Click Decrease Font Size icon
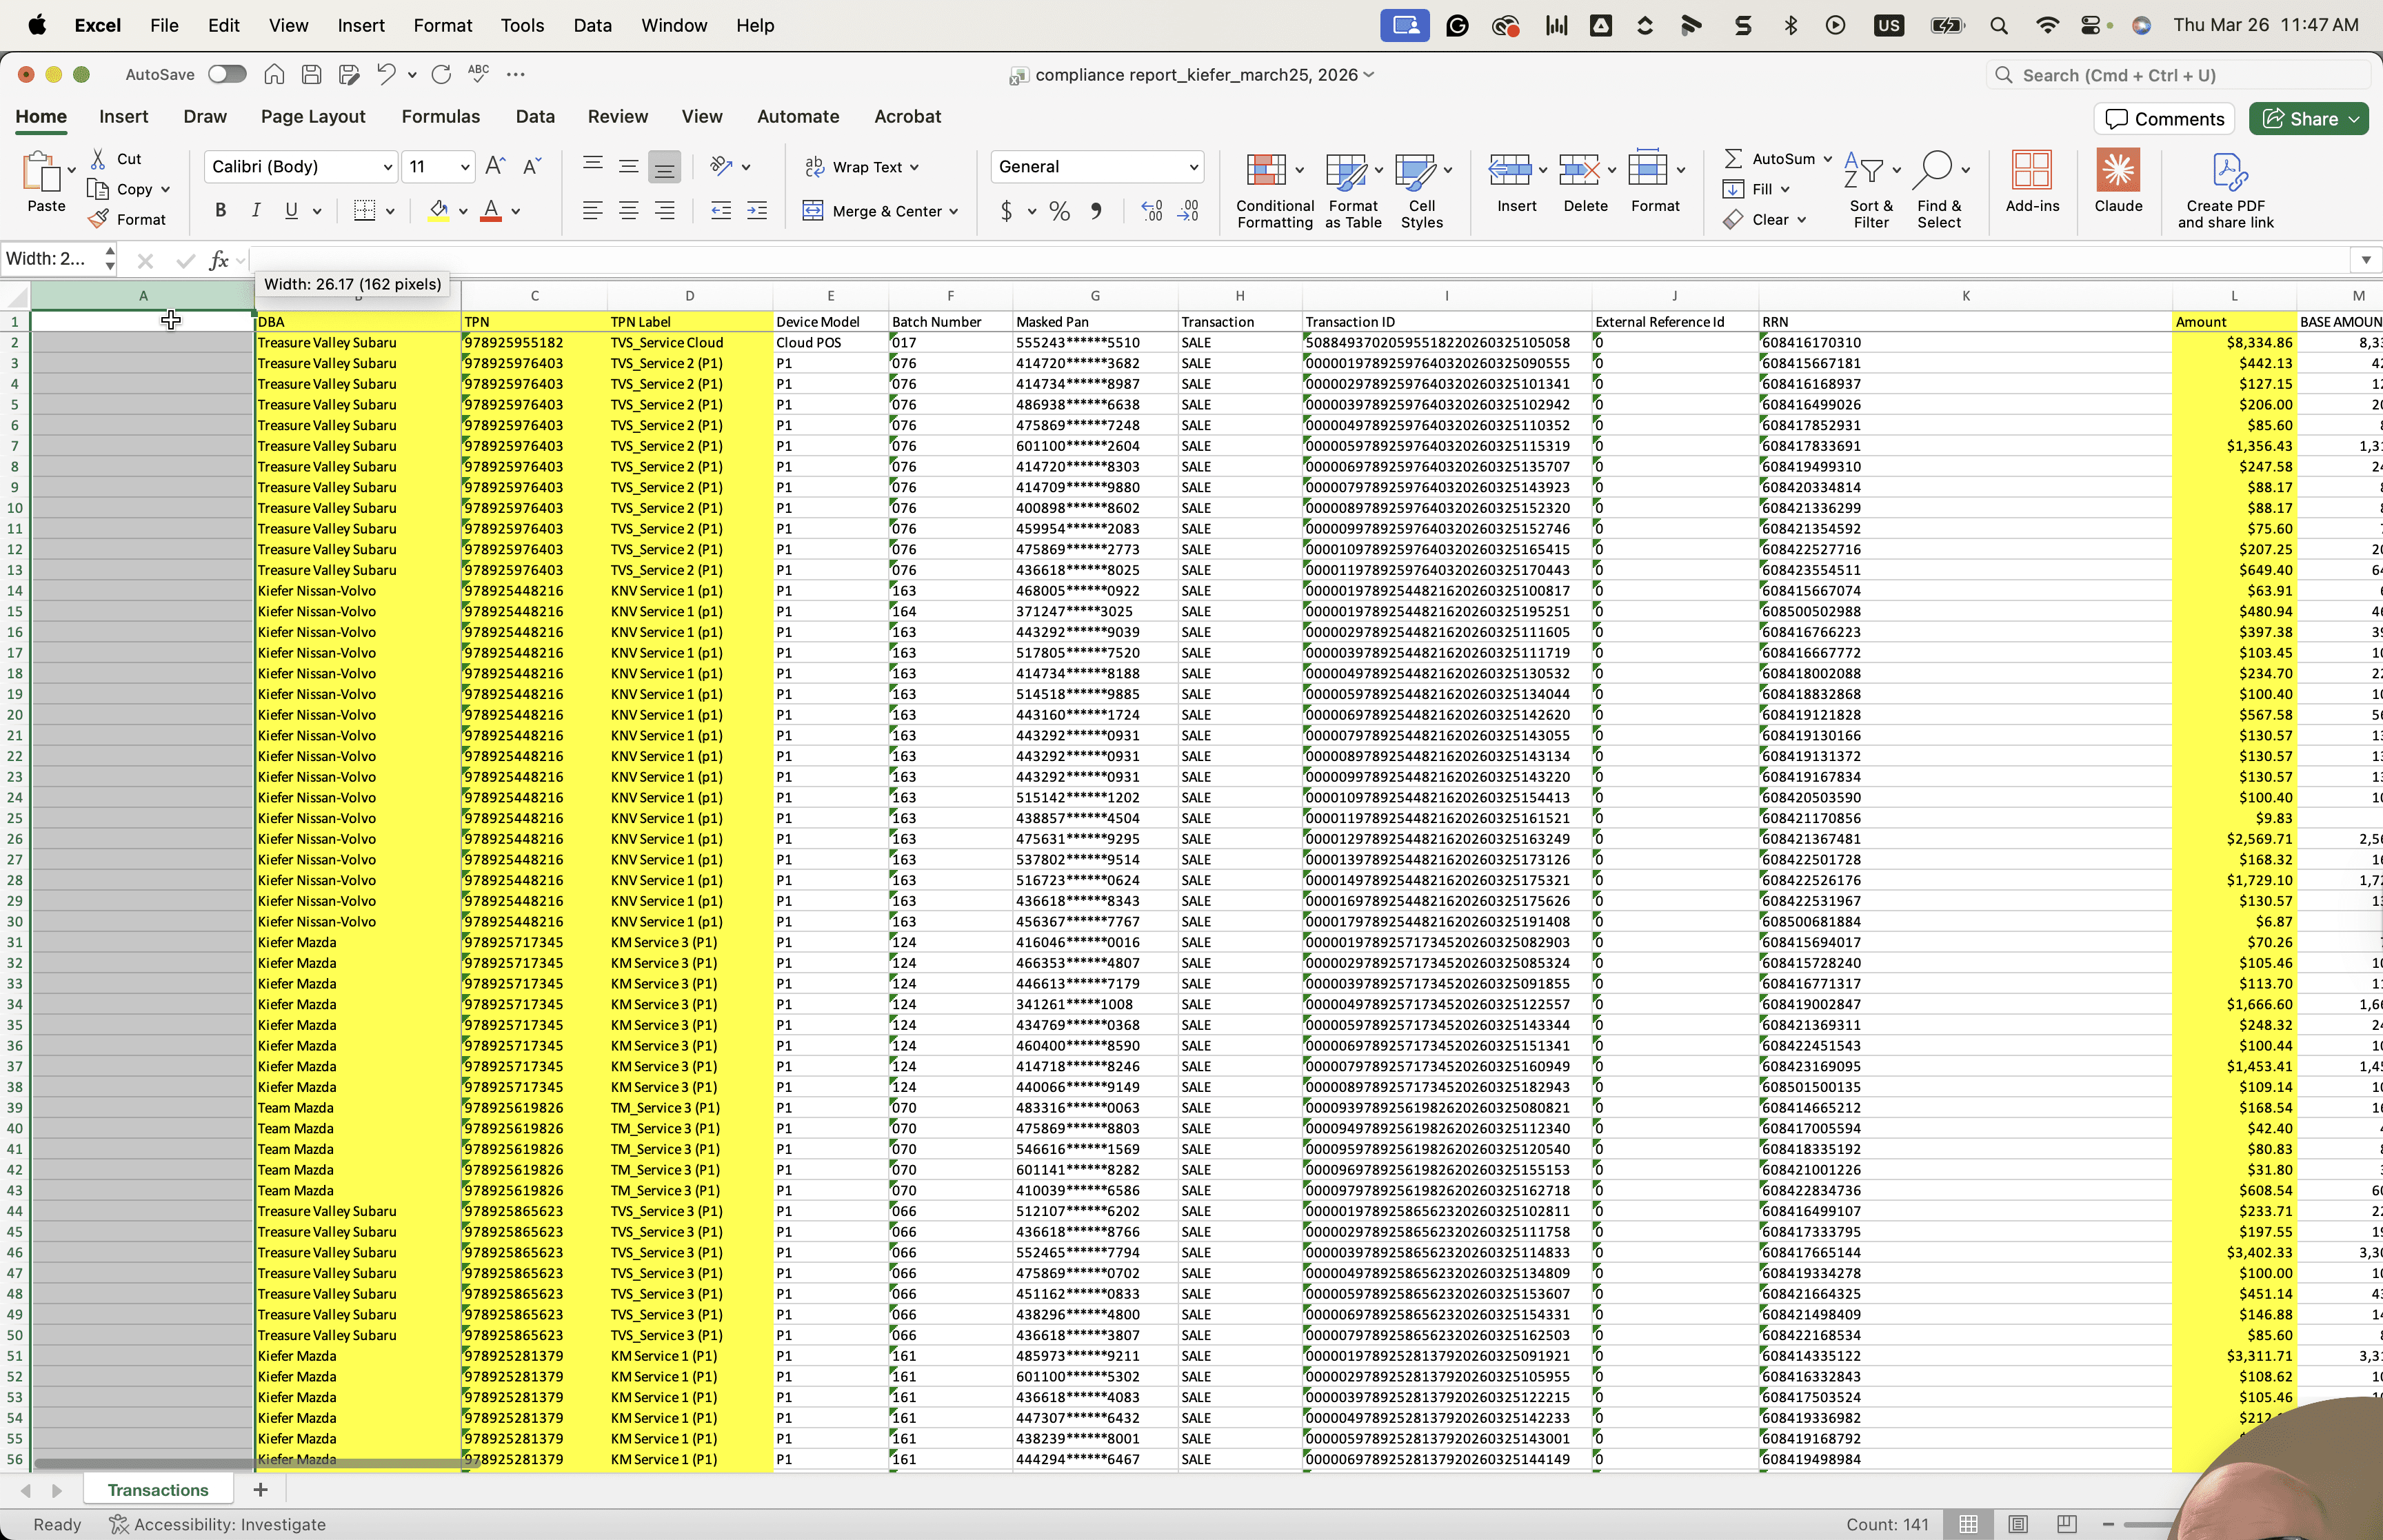 click(x=532, y=166)
